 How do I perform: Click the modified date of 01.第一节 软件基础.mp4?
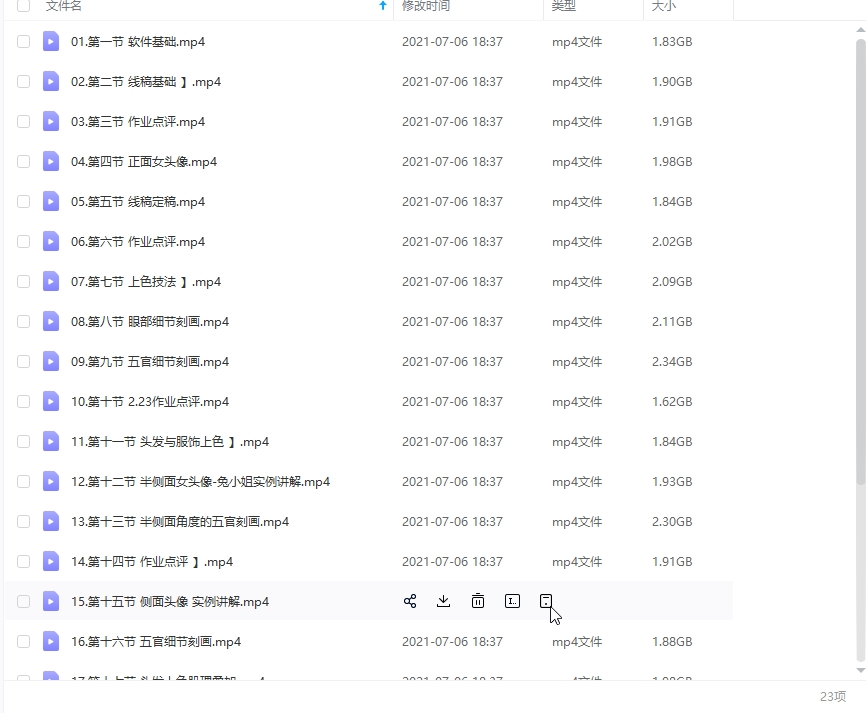(452, 41)
